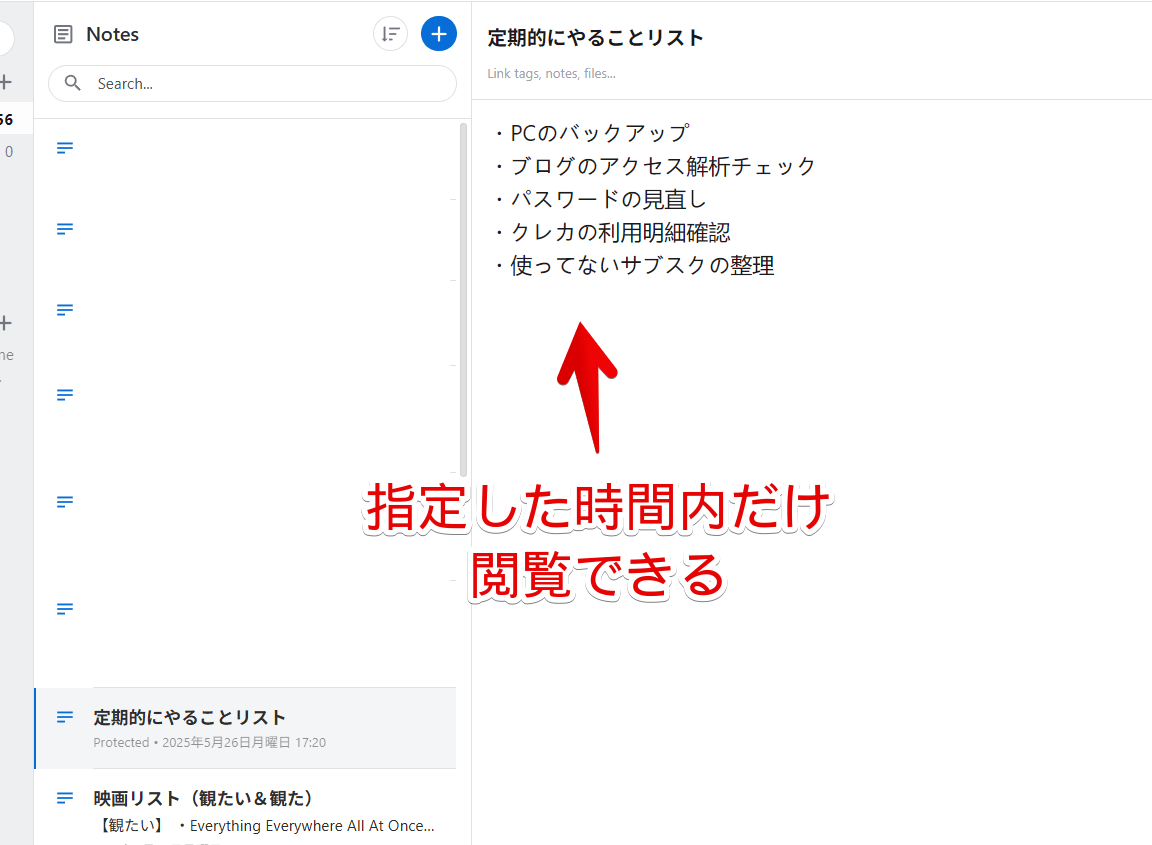Screen dimensions: 1152x845
Task: Click the Notes heading label
Action: point(112,35)
